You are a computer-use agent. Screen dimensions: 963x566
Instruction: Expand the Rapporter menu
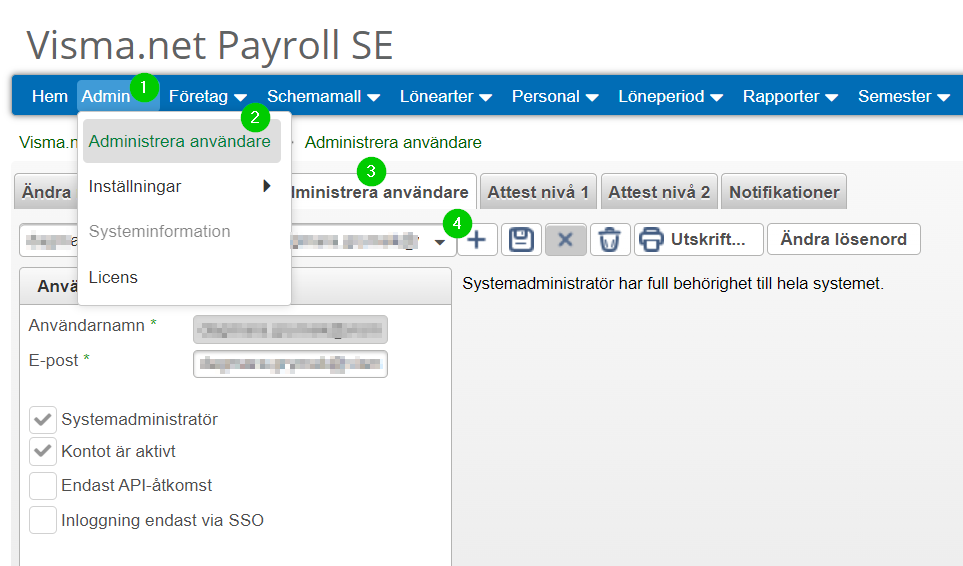tap(790, 96)
